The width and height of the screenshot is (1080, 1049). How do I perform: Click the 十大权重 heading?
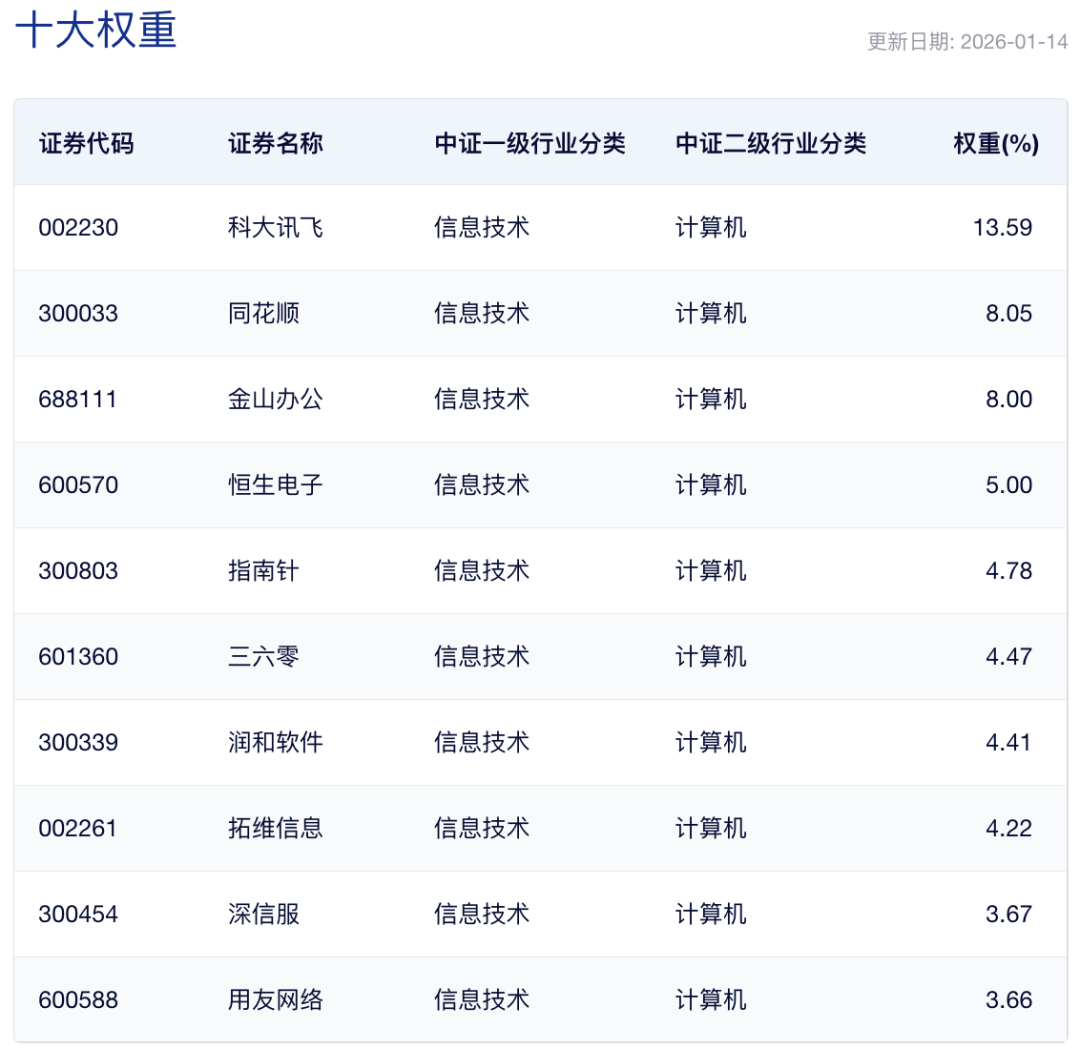pyautogui.click(x=96, y=30)
